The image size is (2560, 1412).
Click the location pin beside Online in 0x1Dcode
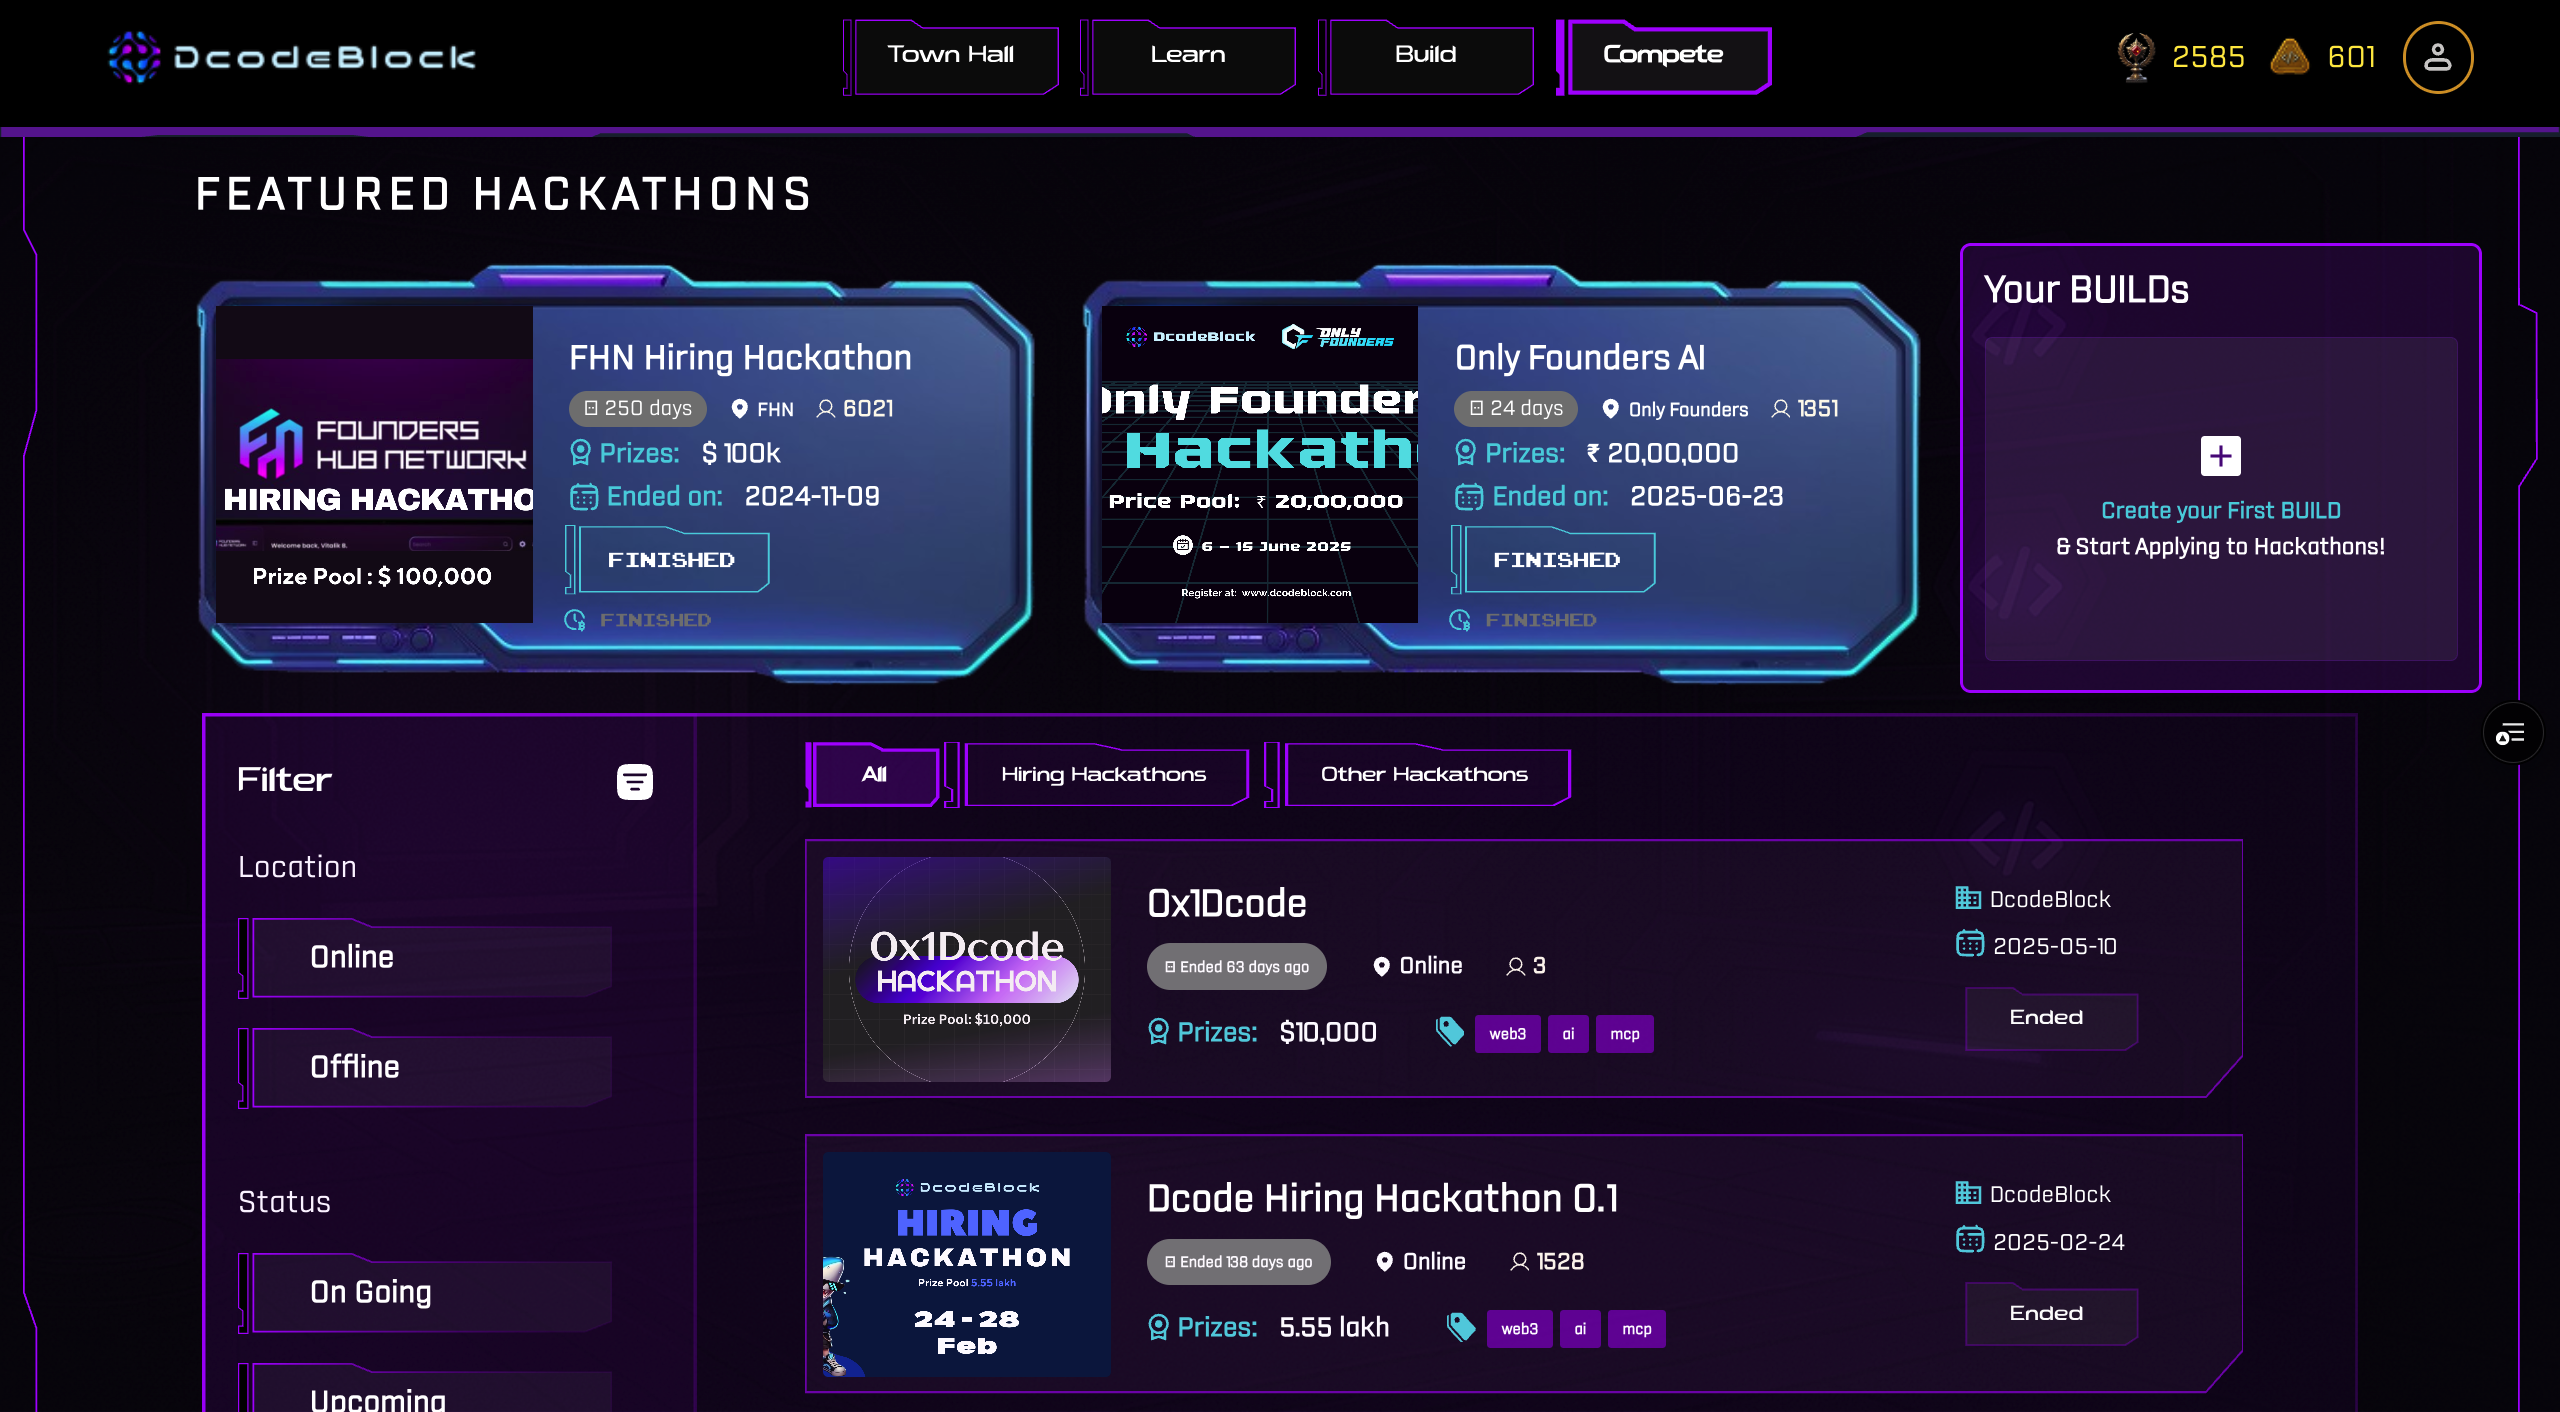click(1381, 966)
